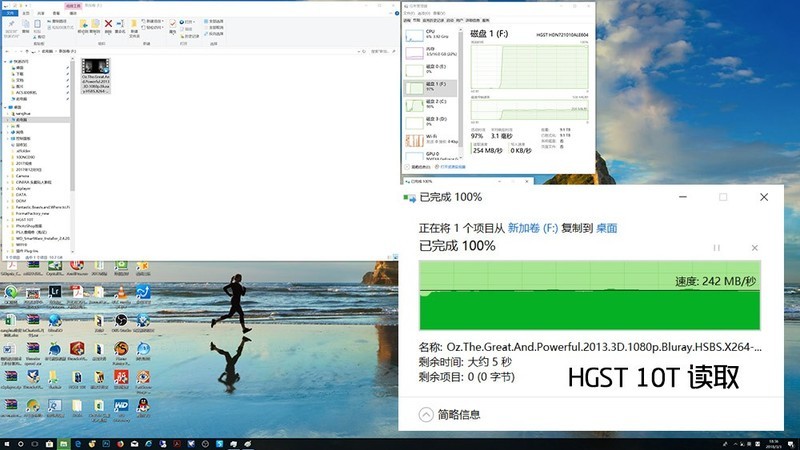Viewport: 800px width, 450px height.
Task: Select 磁盘 0 (E:) in Task Manager
Action: [431, 70]
